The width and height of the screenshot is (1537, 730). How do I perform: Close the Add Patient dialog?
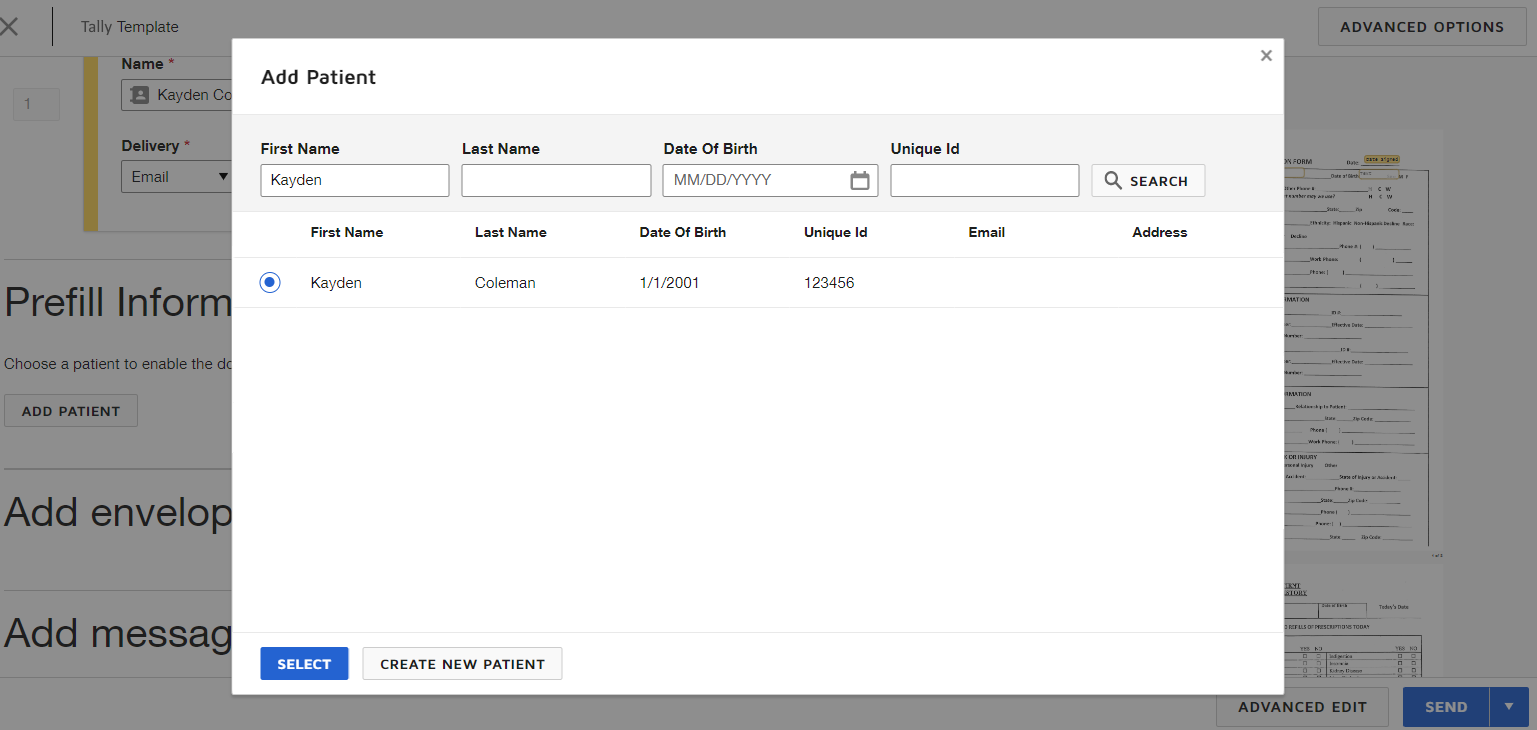click(x=1266, y=55)
